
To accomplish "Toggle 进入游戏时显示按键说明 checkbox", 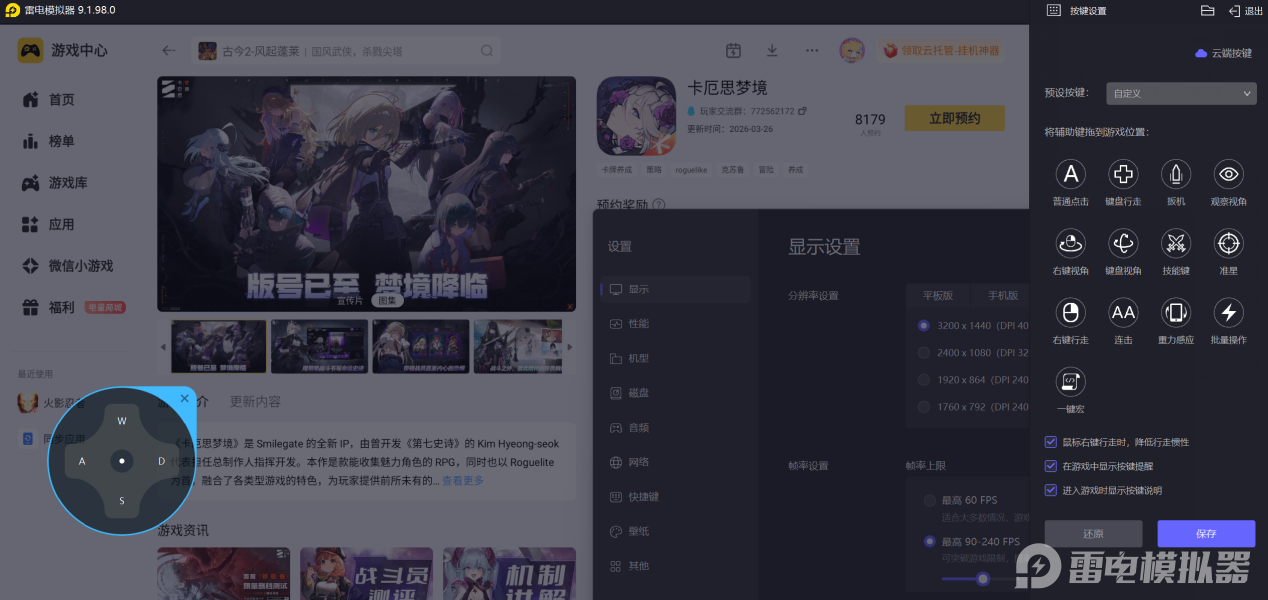I will (1050, 490).
